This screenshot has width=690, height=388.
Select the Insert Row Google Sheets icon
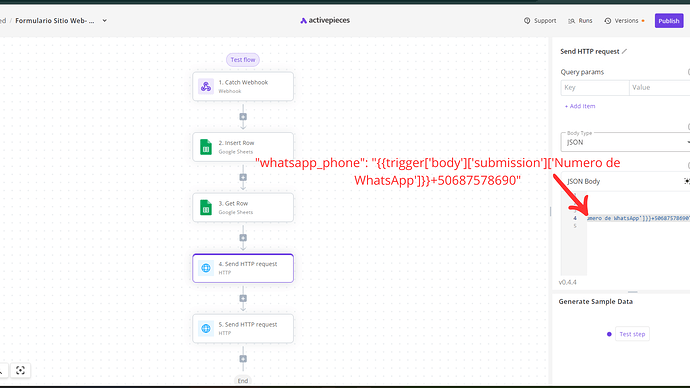click(x=206, y=147)
